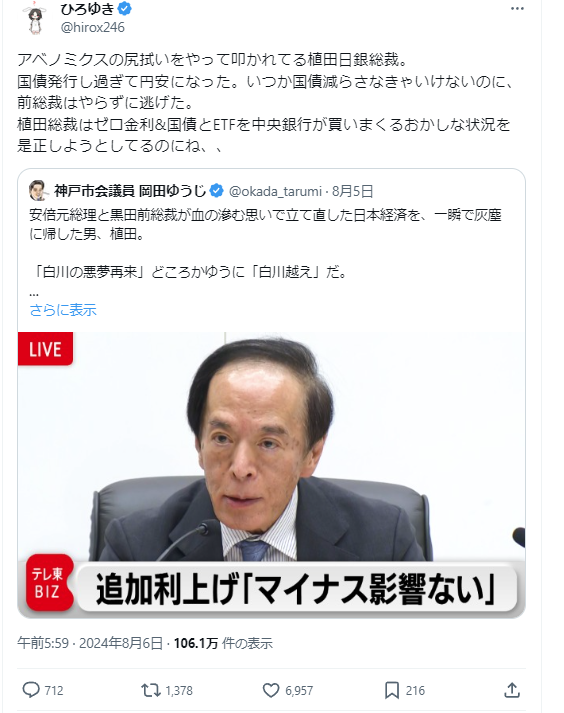Open the three-dot more options menu
Screen dimensions: 564x713
(517, 9)
